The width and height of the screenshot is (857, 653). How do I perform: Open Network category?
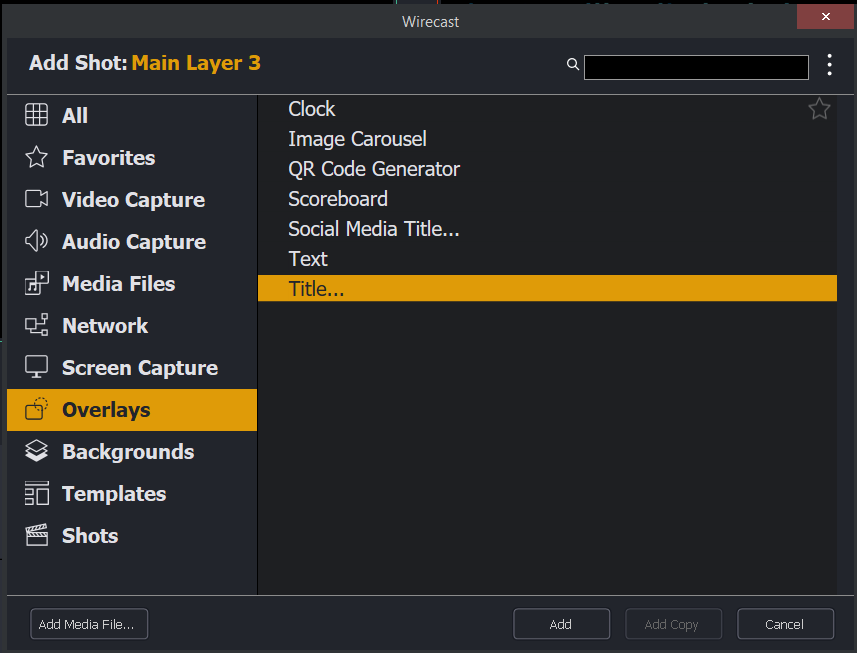(x=105, y=326)
